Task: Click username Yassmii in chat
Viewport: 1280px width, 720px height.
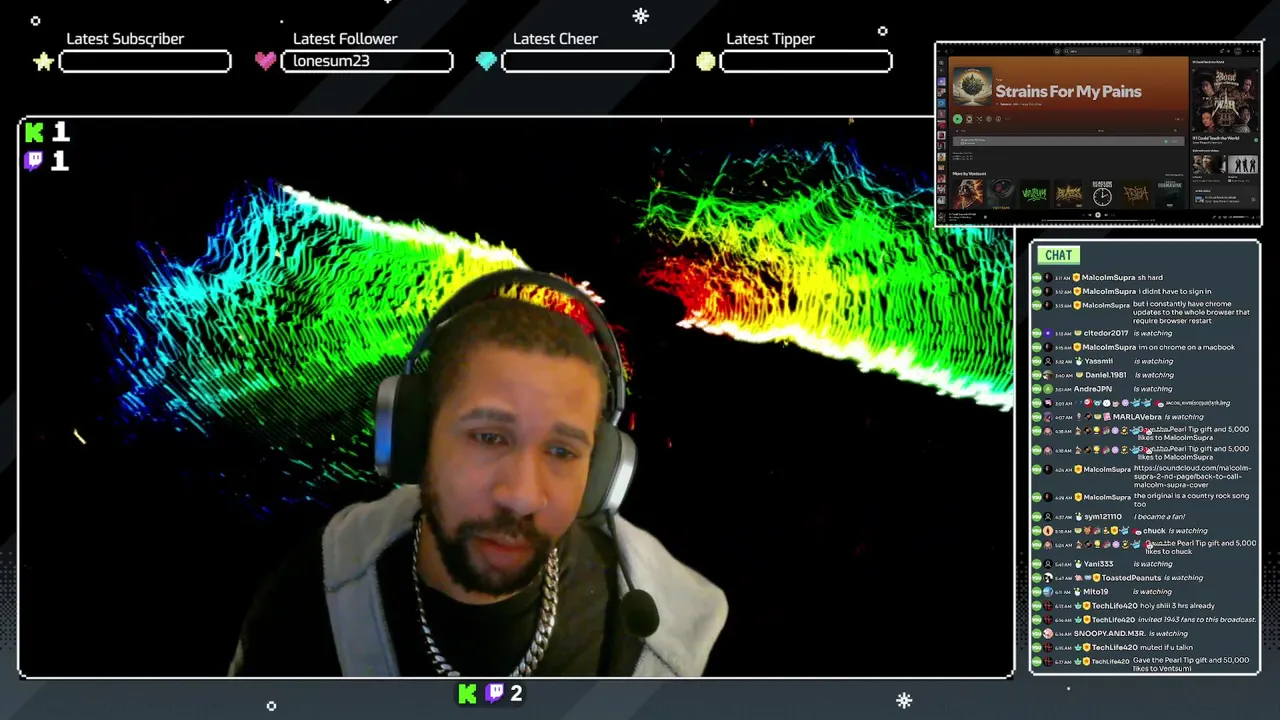Action: point(1099,361)
